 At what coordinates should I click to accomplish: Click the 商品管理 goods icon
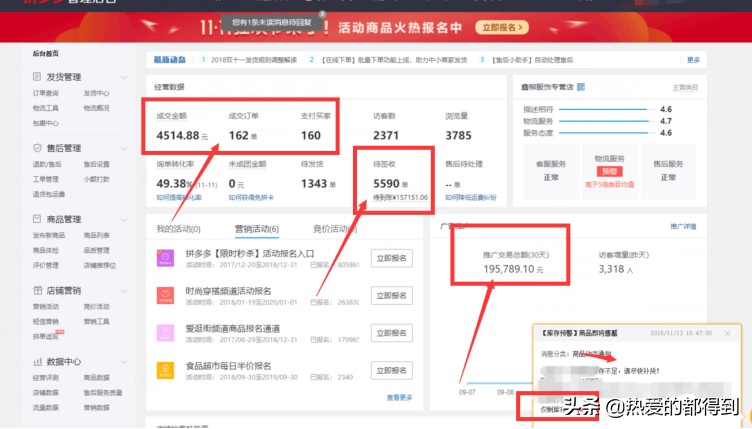(37, 219)
